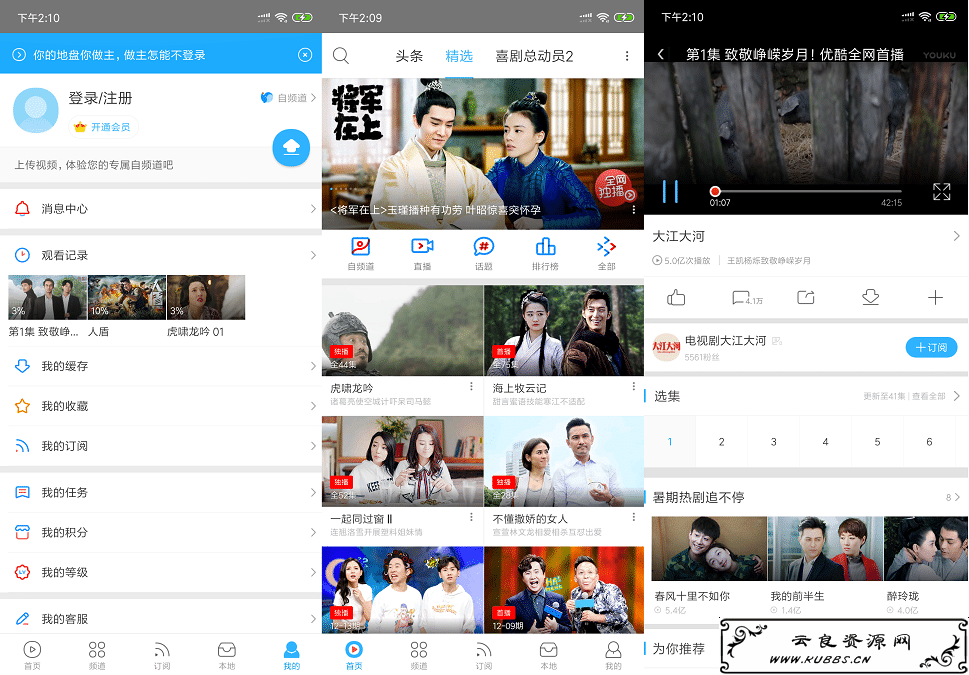Switch to the 喜剧总动员2 tab
The height and width of the screenshot is (675, 969).
(534, 56)
